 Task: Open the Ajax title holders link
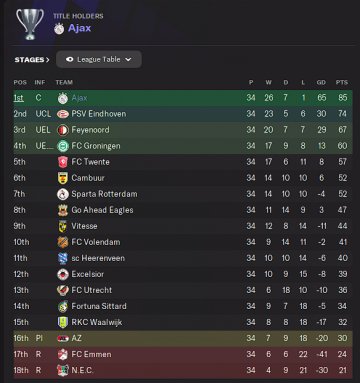[79, 28]
